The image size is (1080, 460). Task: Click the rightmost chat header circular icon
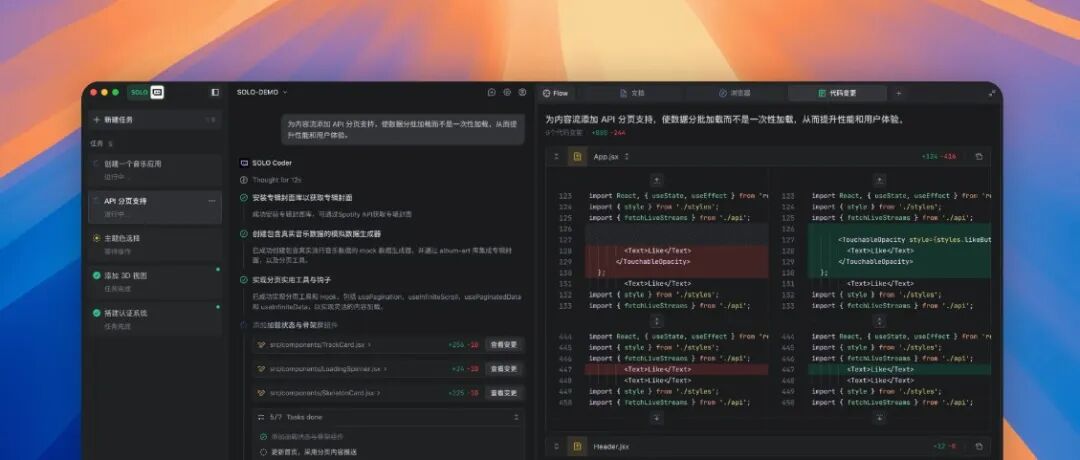(x=522, y=92)
